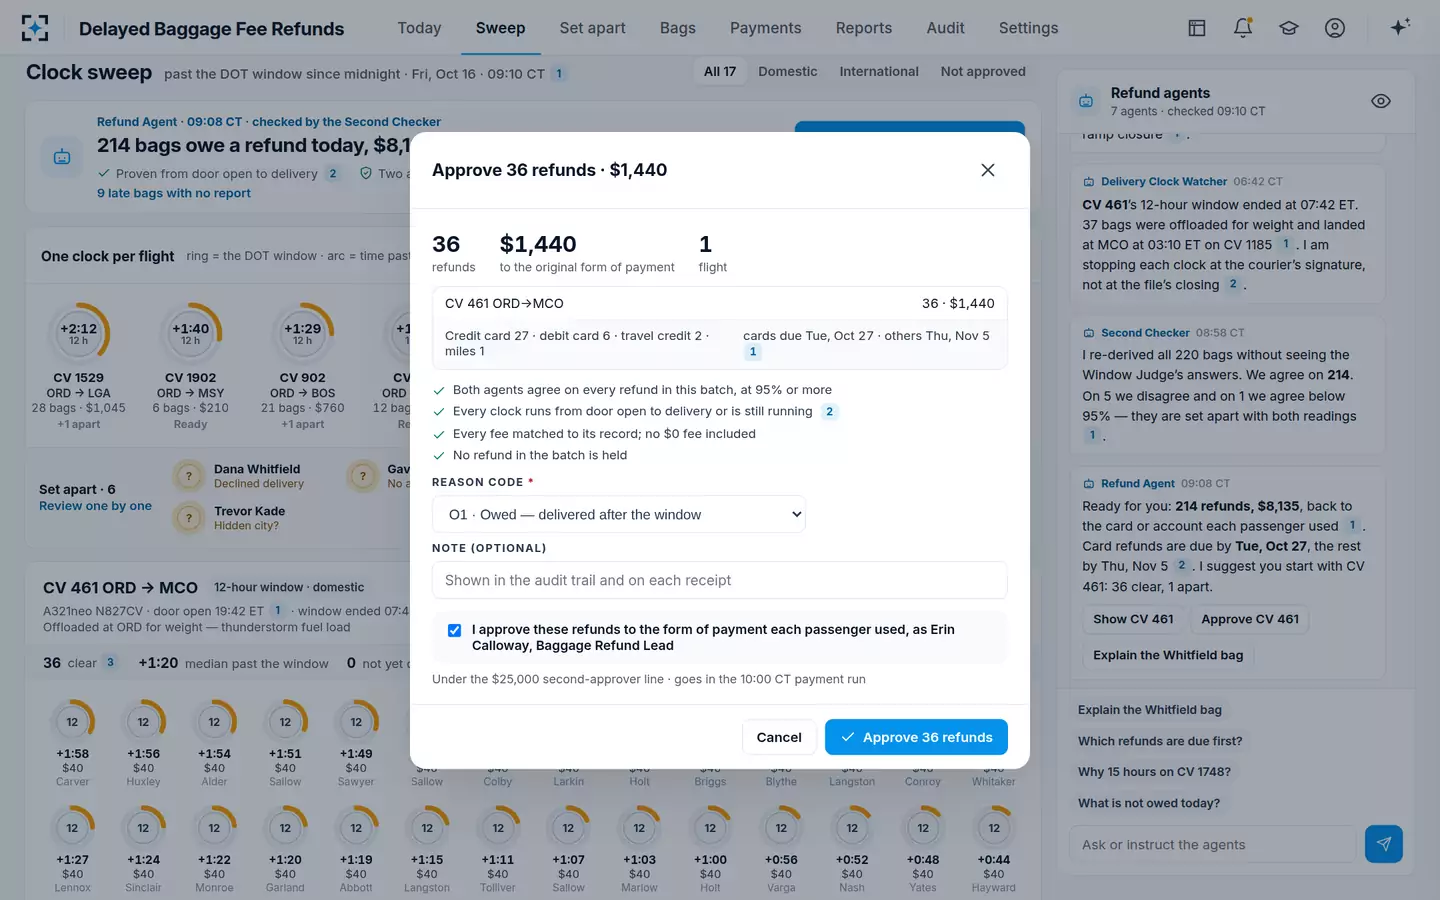
Task: Open the CV 902 flight clock ring
Action: click(303, 333)
